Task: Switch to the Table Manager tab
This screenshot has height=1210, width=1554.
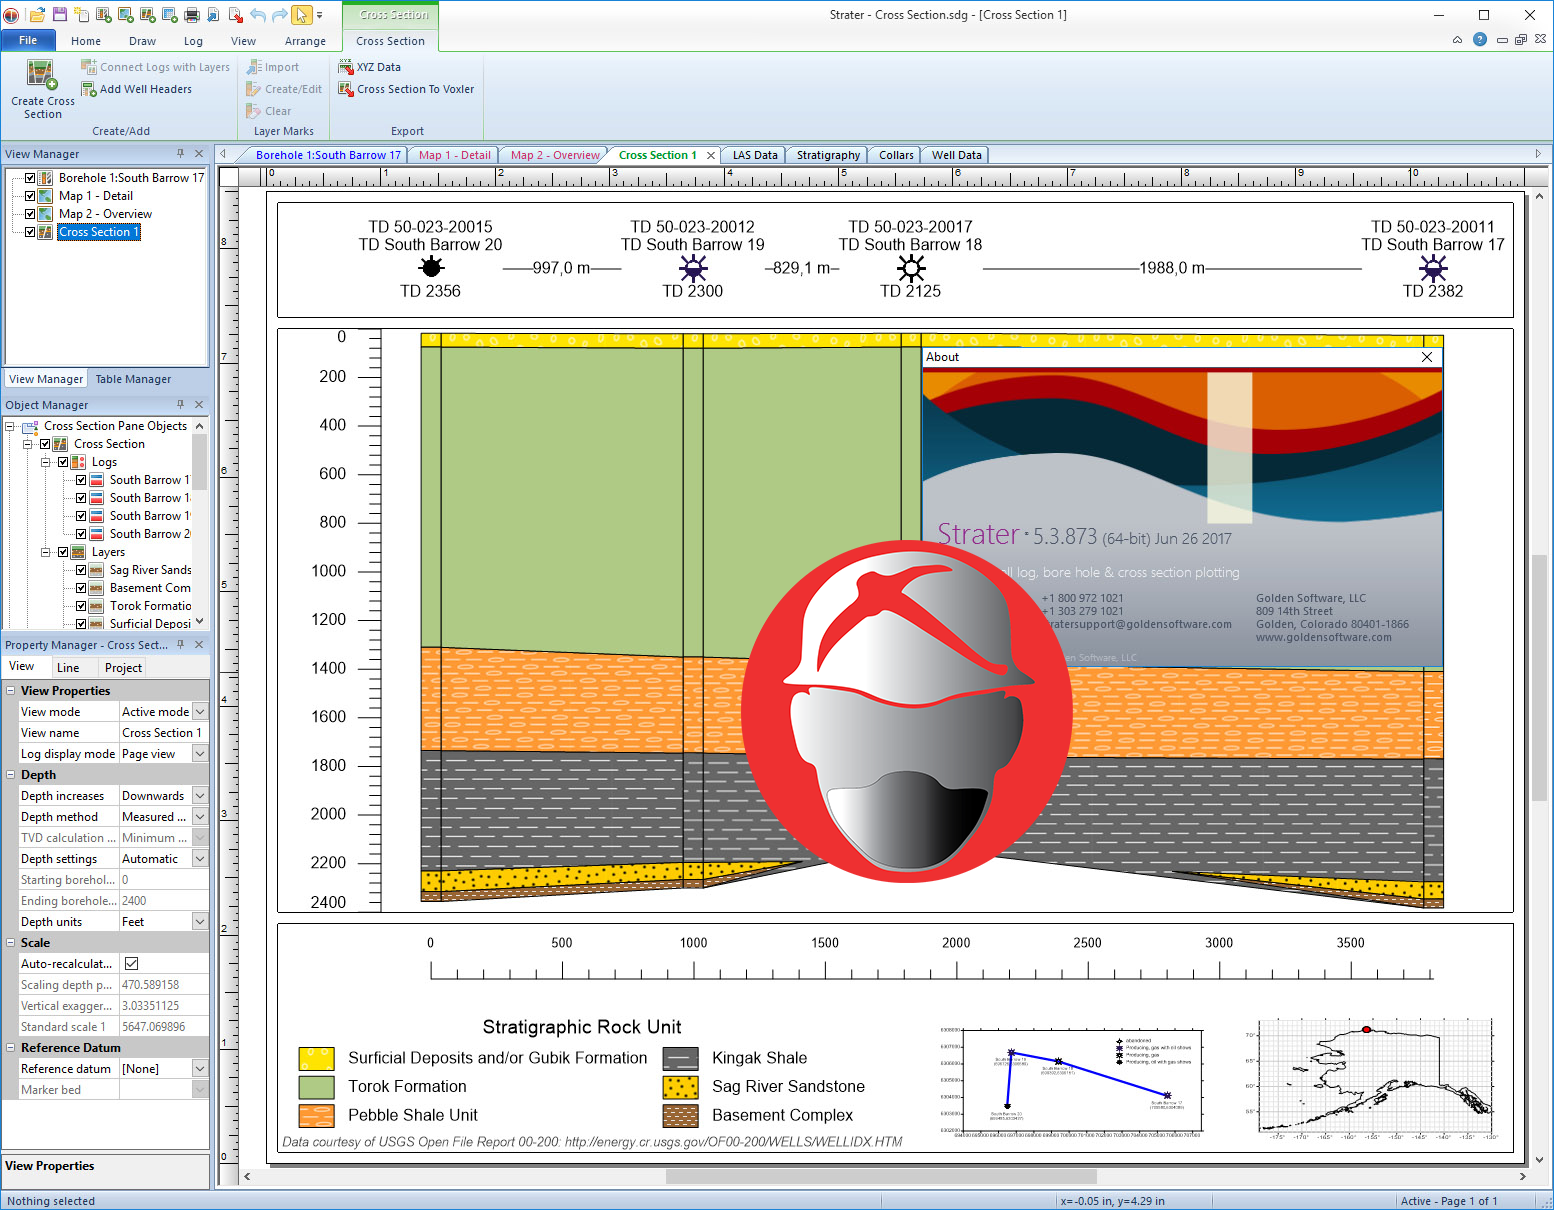Action: [x=133, y=379]
